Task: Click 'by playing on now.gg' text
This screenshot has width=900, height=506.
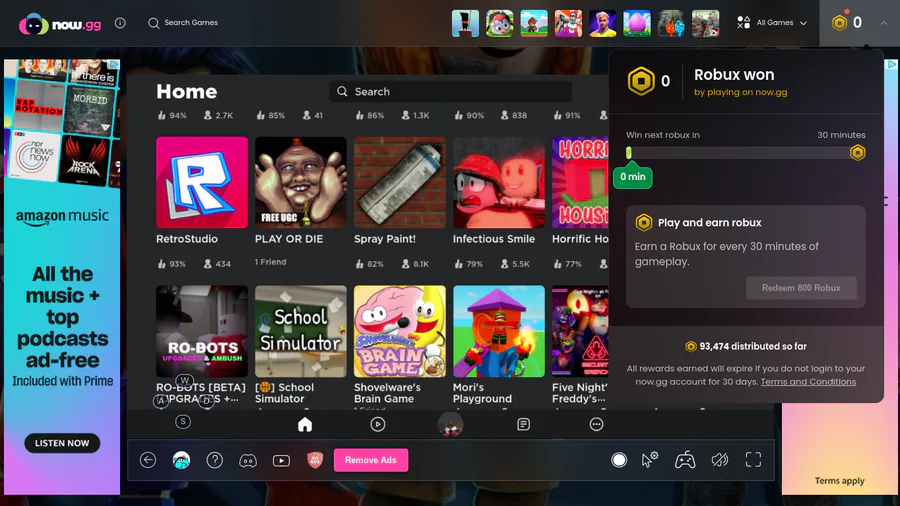Action: pyautogui.click(x=740, y=92)
